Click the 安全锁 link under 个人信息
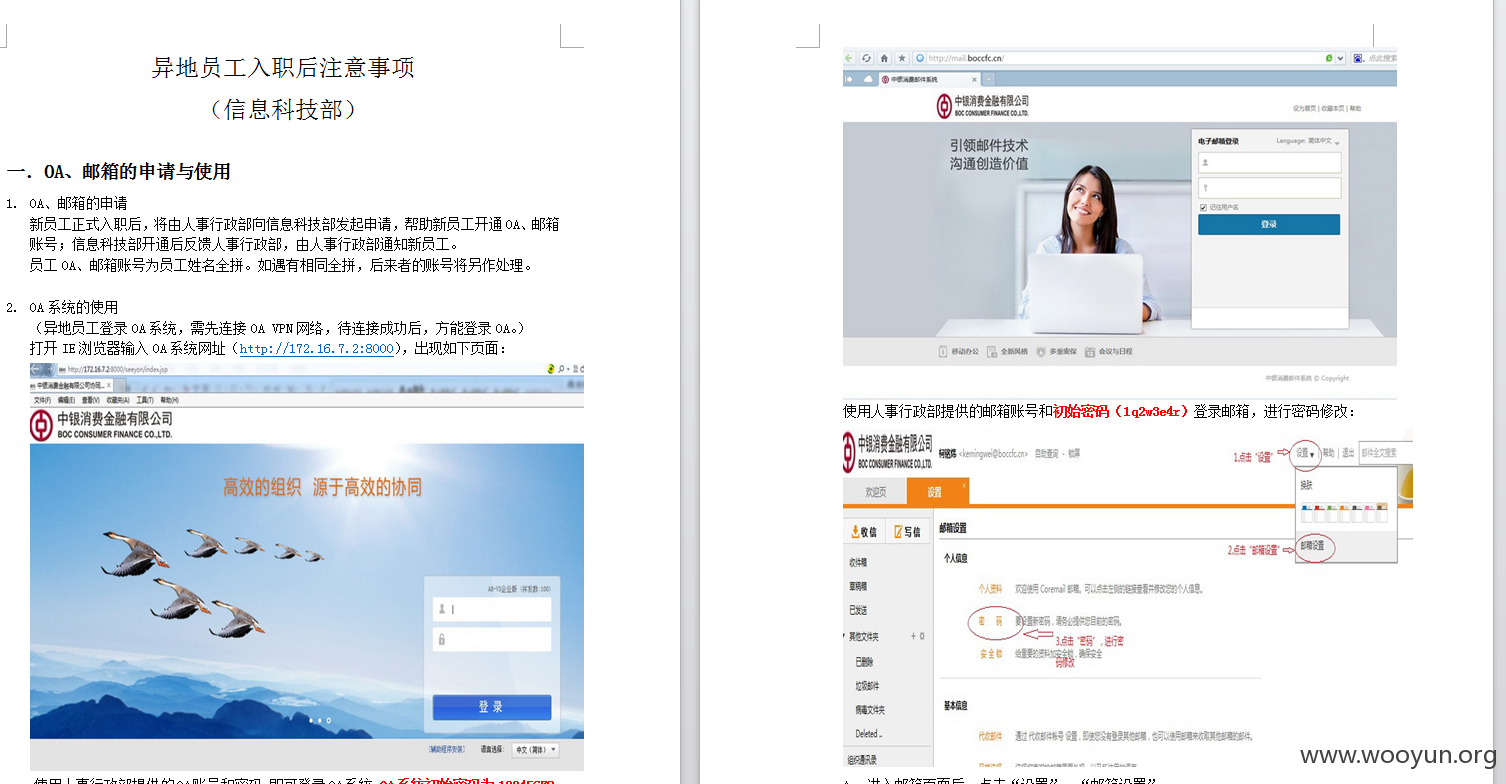Image resolution: width=1506 pixels, height=784 pixels. coord(990,654)
